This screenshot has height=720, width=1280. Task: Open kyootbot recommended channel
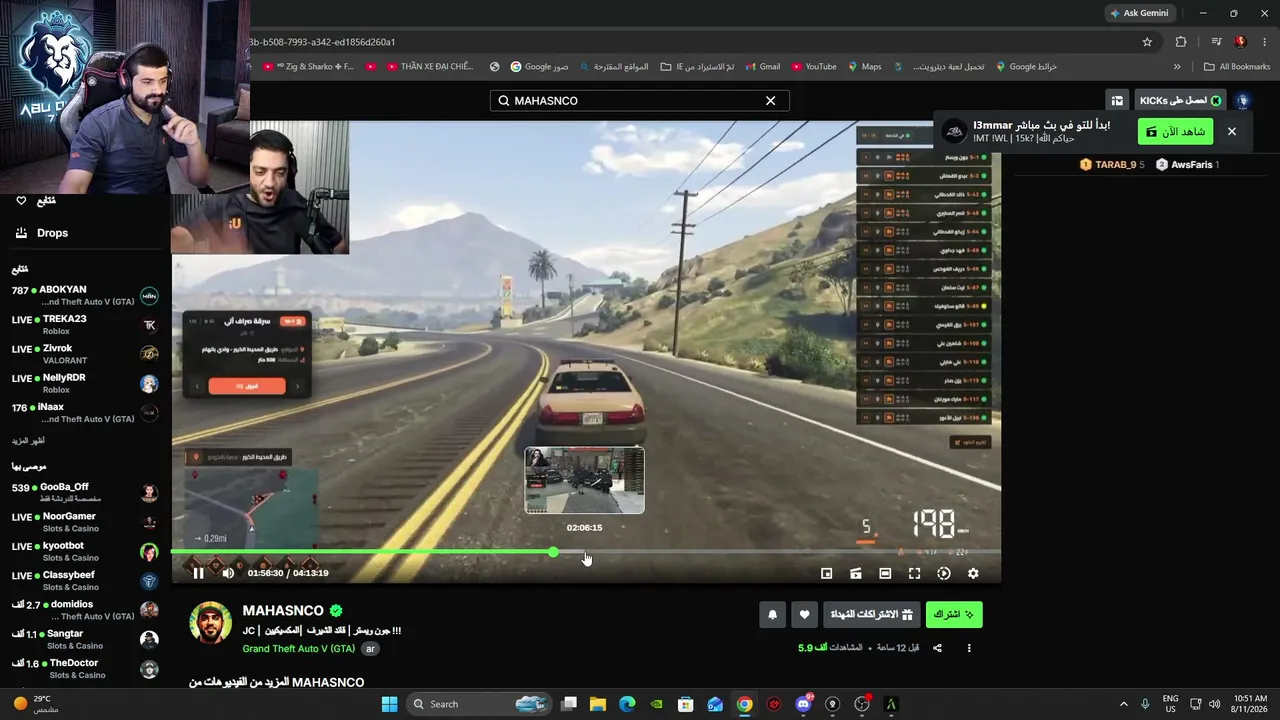point(84,552)
